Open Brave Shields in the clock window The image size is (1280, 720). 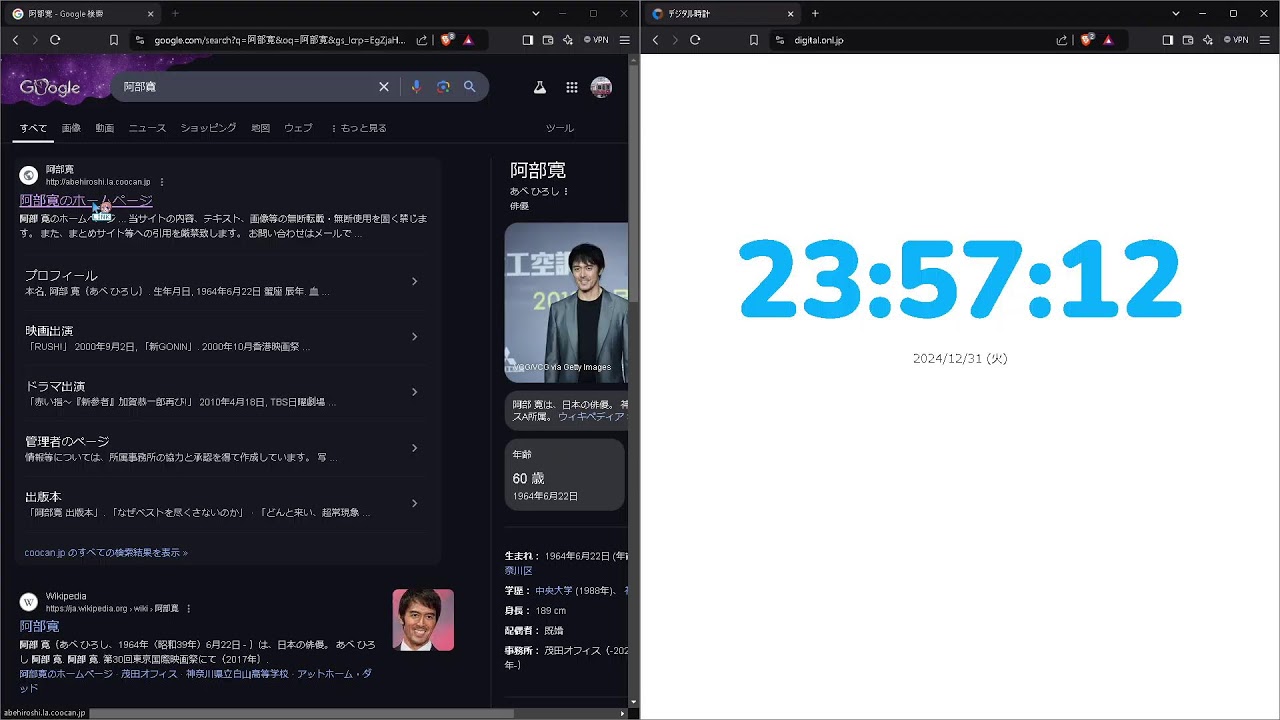[x=1087, y=40]
